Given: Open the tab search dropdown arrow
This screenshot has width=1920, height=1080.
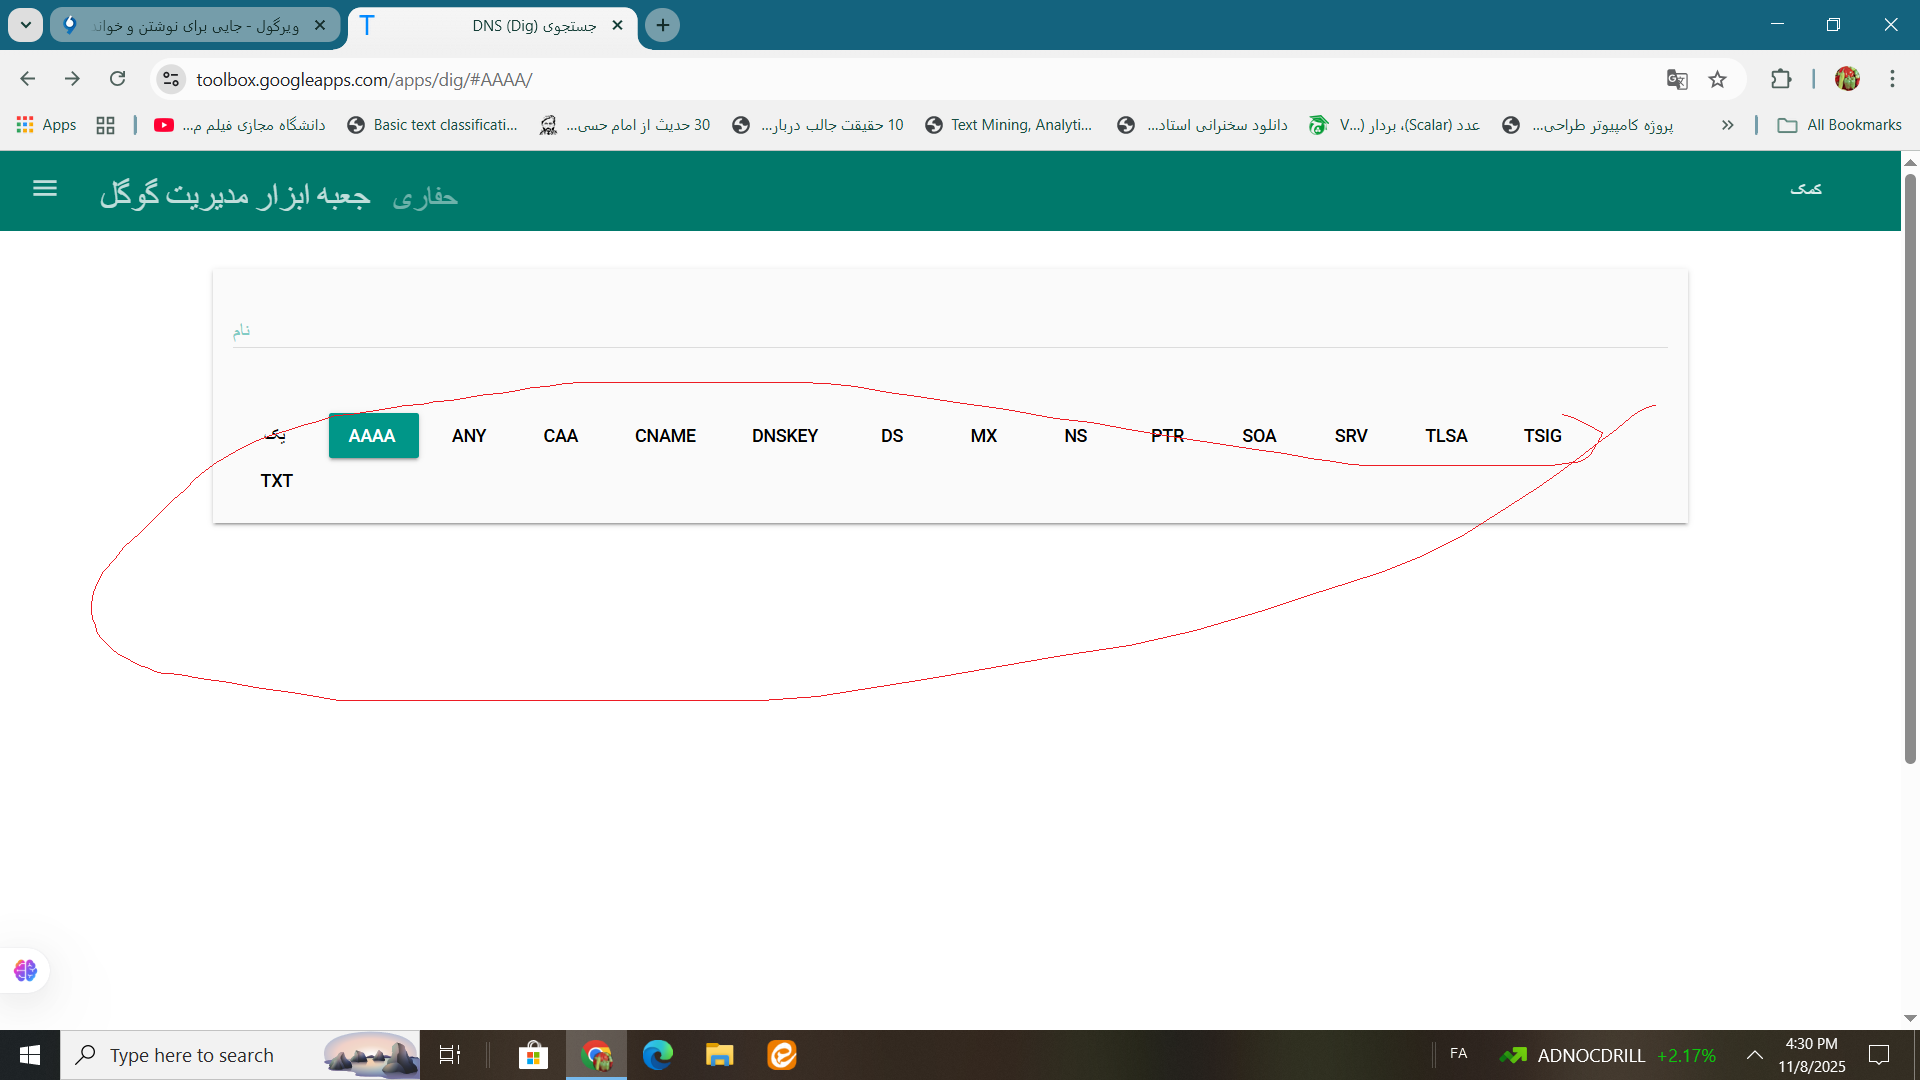Looking at the screenshot, I should pyautogui.click(x=26, y=25).
